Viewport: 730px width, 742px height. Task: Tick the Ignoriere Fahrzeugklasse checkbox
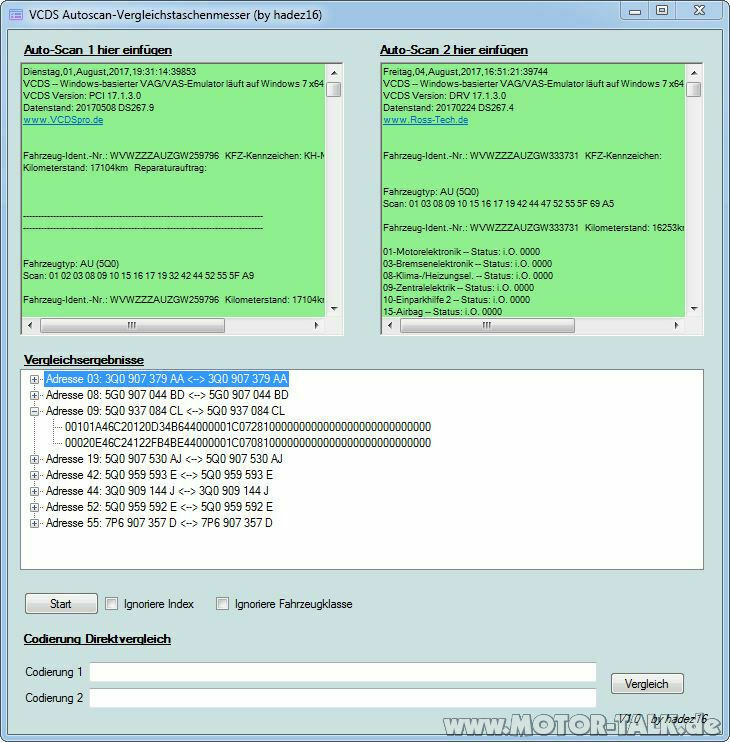click(222, 603)
